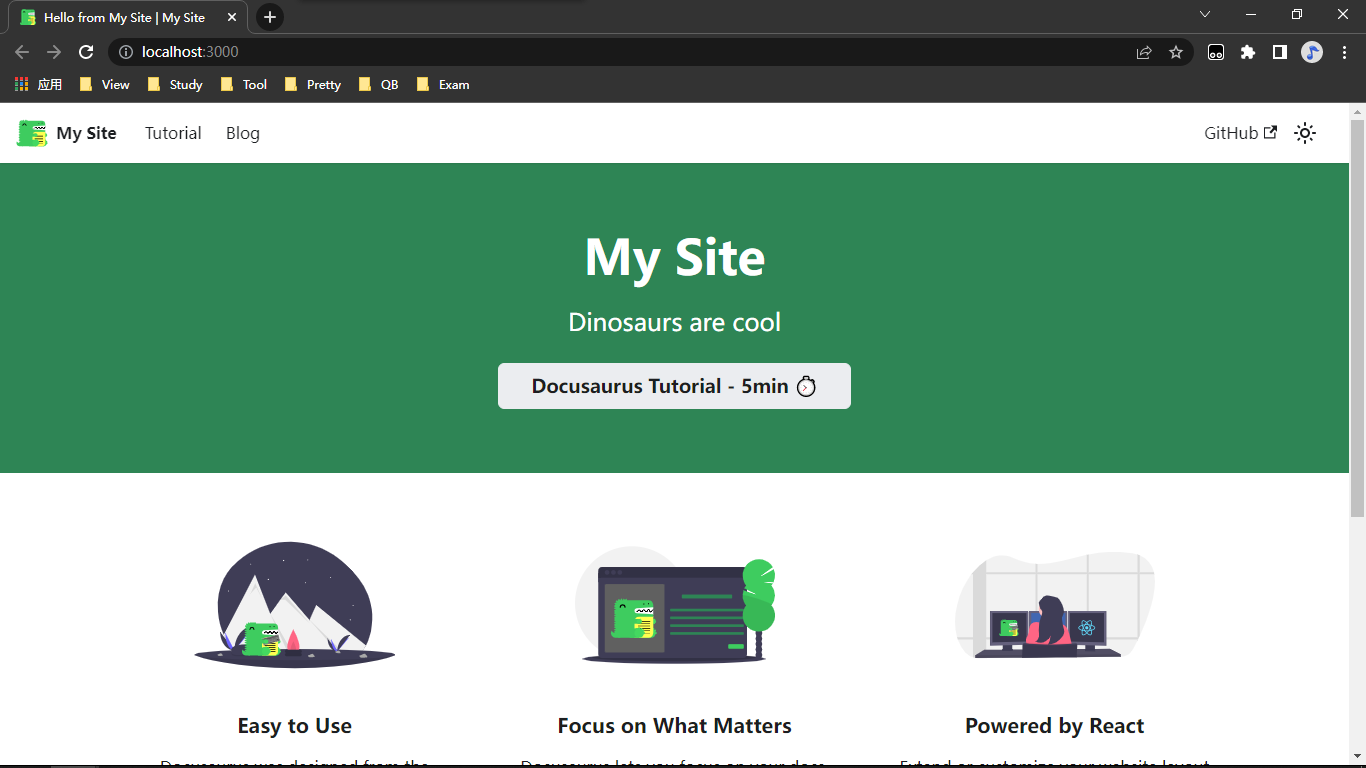Image resolution: width=1366 pixels, height=768 pixels.
Task: Open the tab search dropdown chevron
Action: coord(1205,14)
